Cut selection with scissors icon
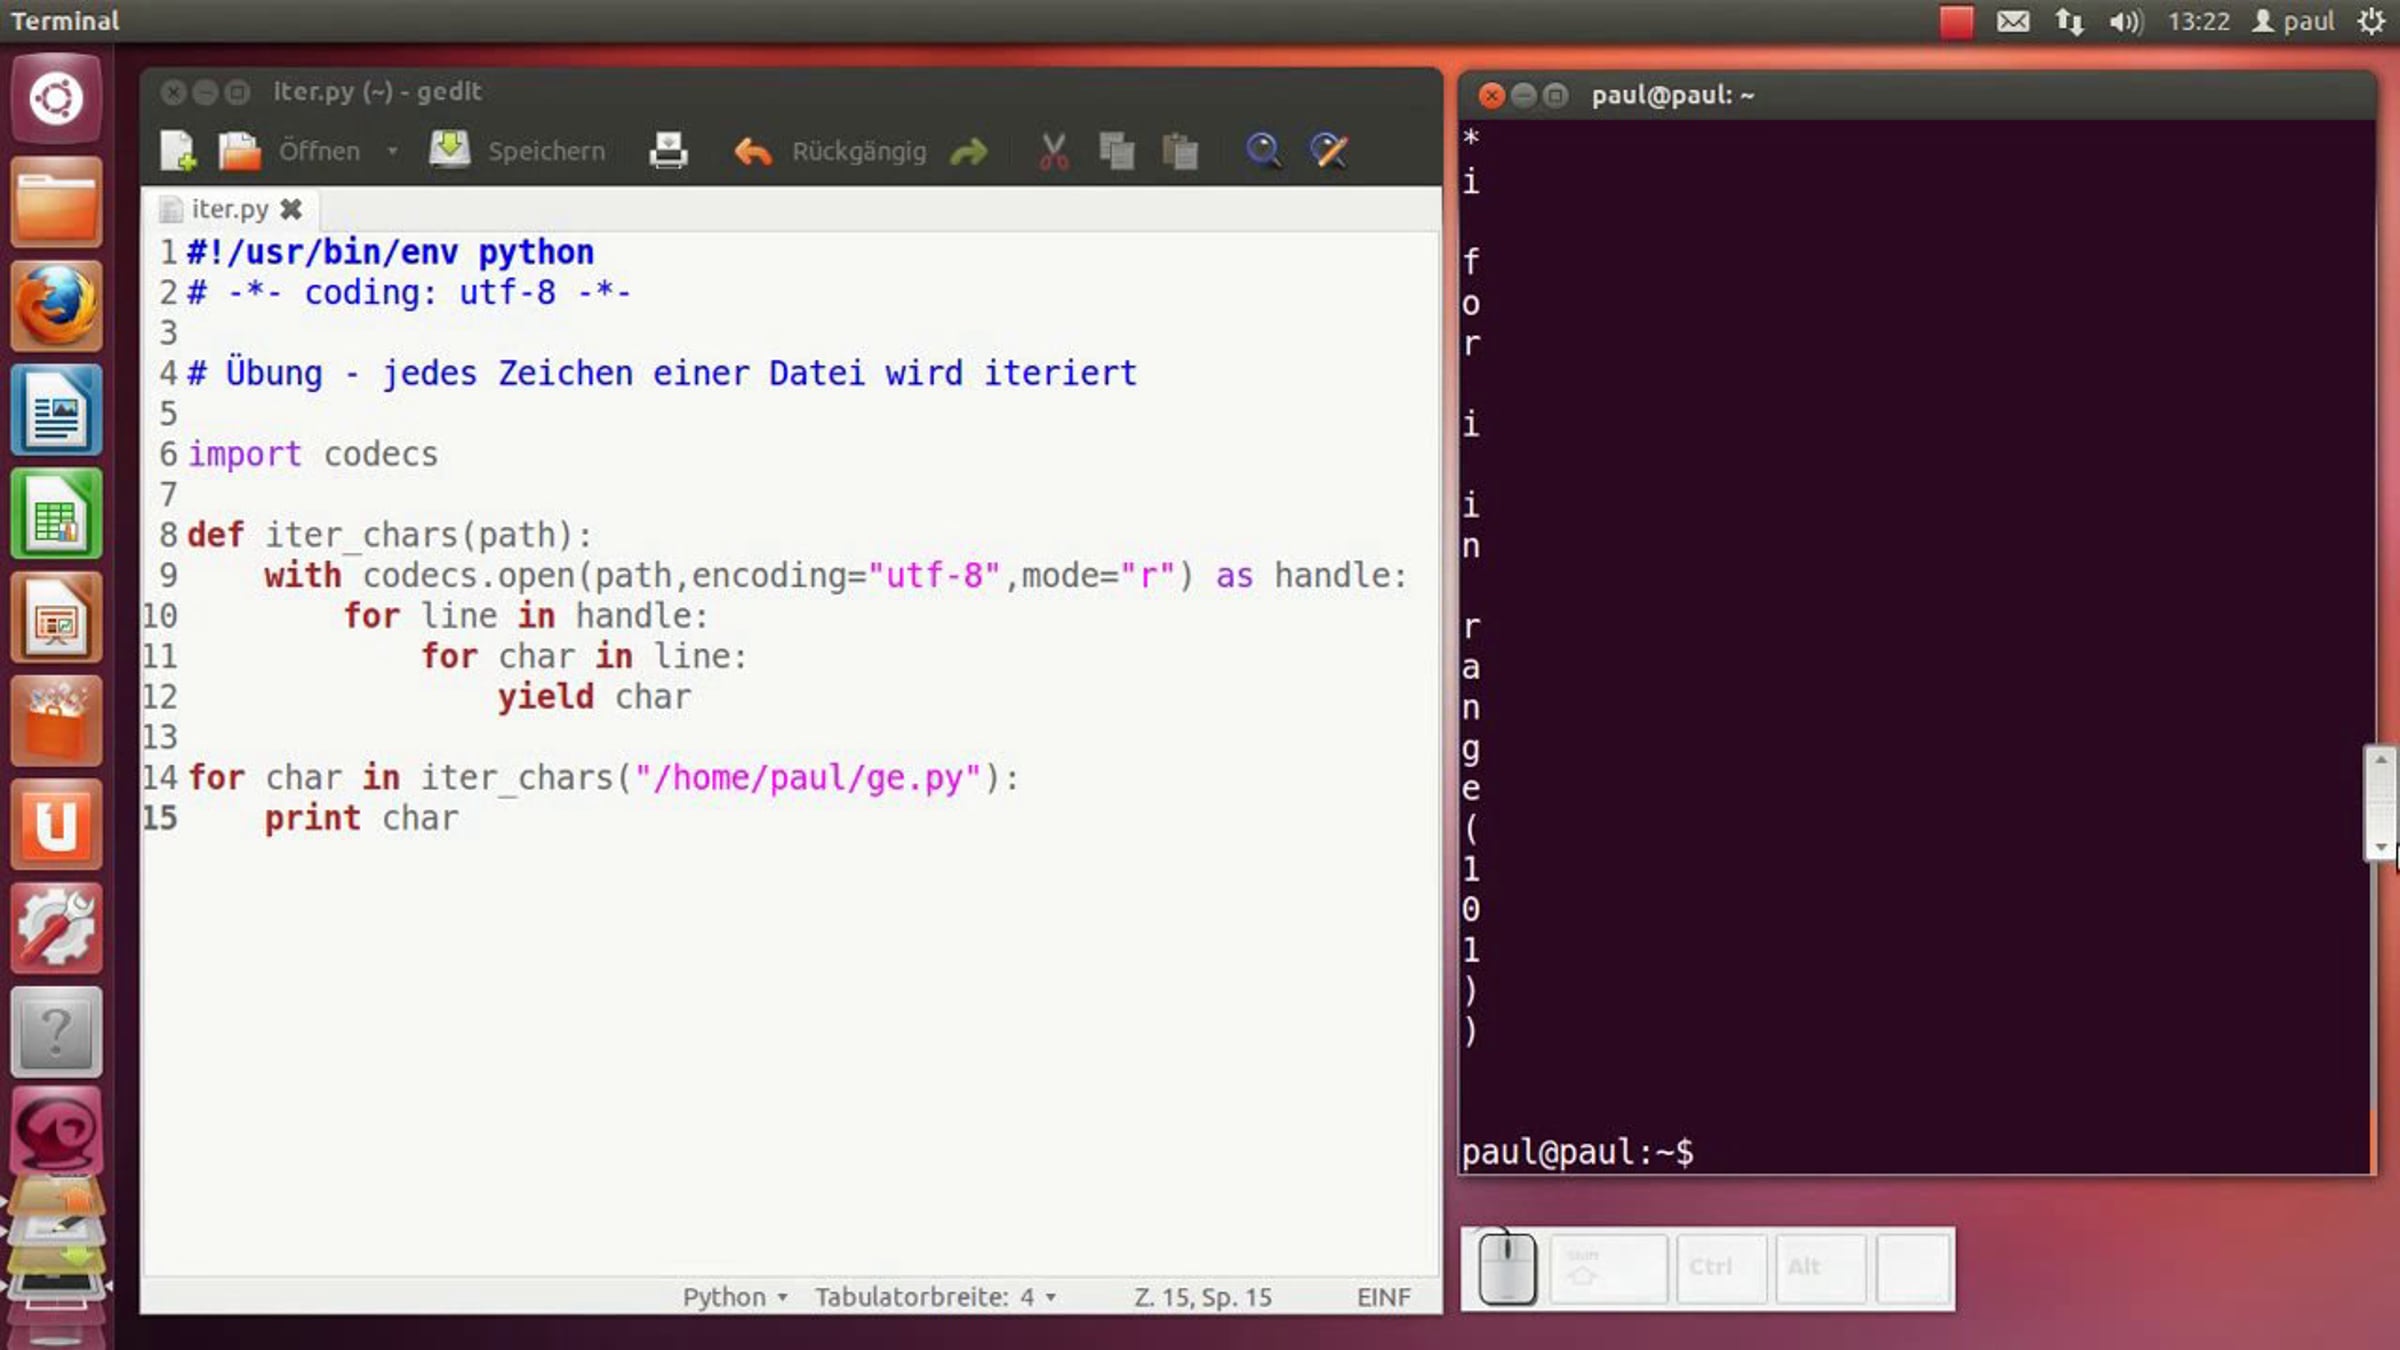The height and width of the screenshot is (1350, 2400). click(1053, 151)
